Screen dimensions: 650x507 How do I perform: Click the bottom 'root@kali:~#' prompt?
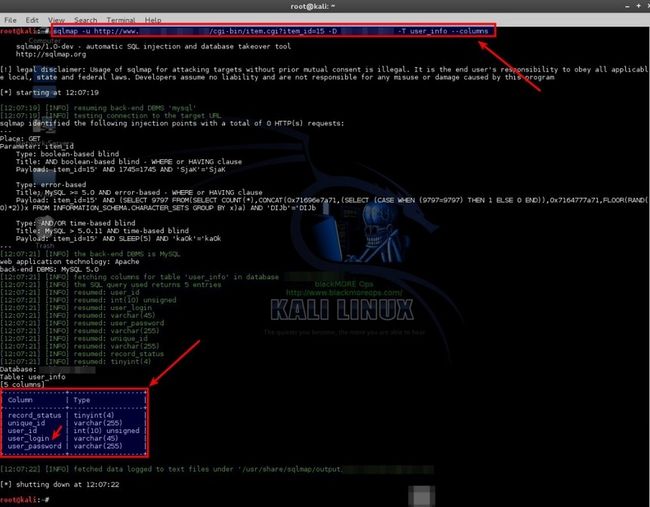pyautogui.click(x=24, y=500)
